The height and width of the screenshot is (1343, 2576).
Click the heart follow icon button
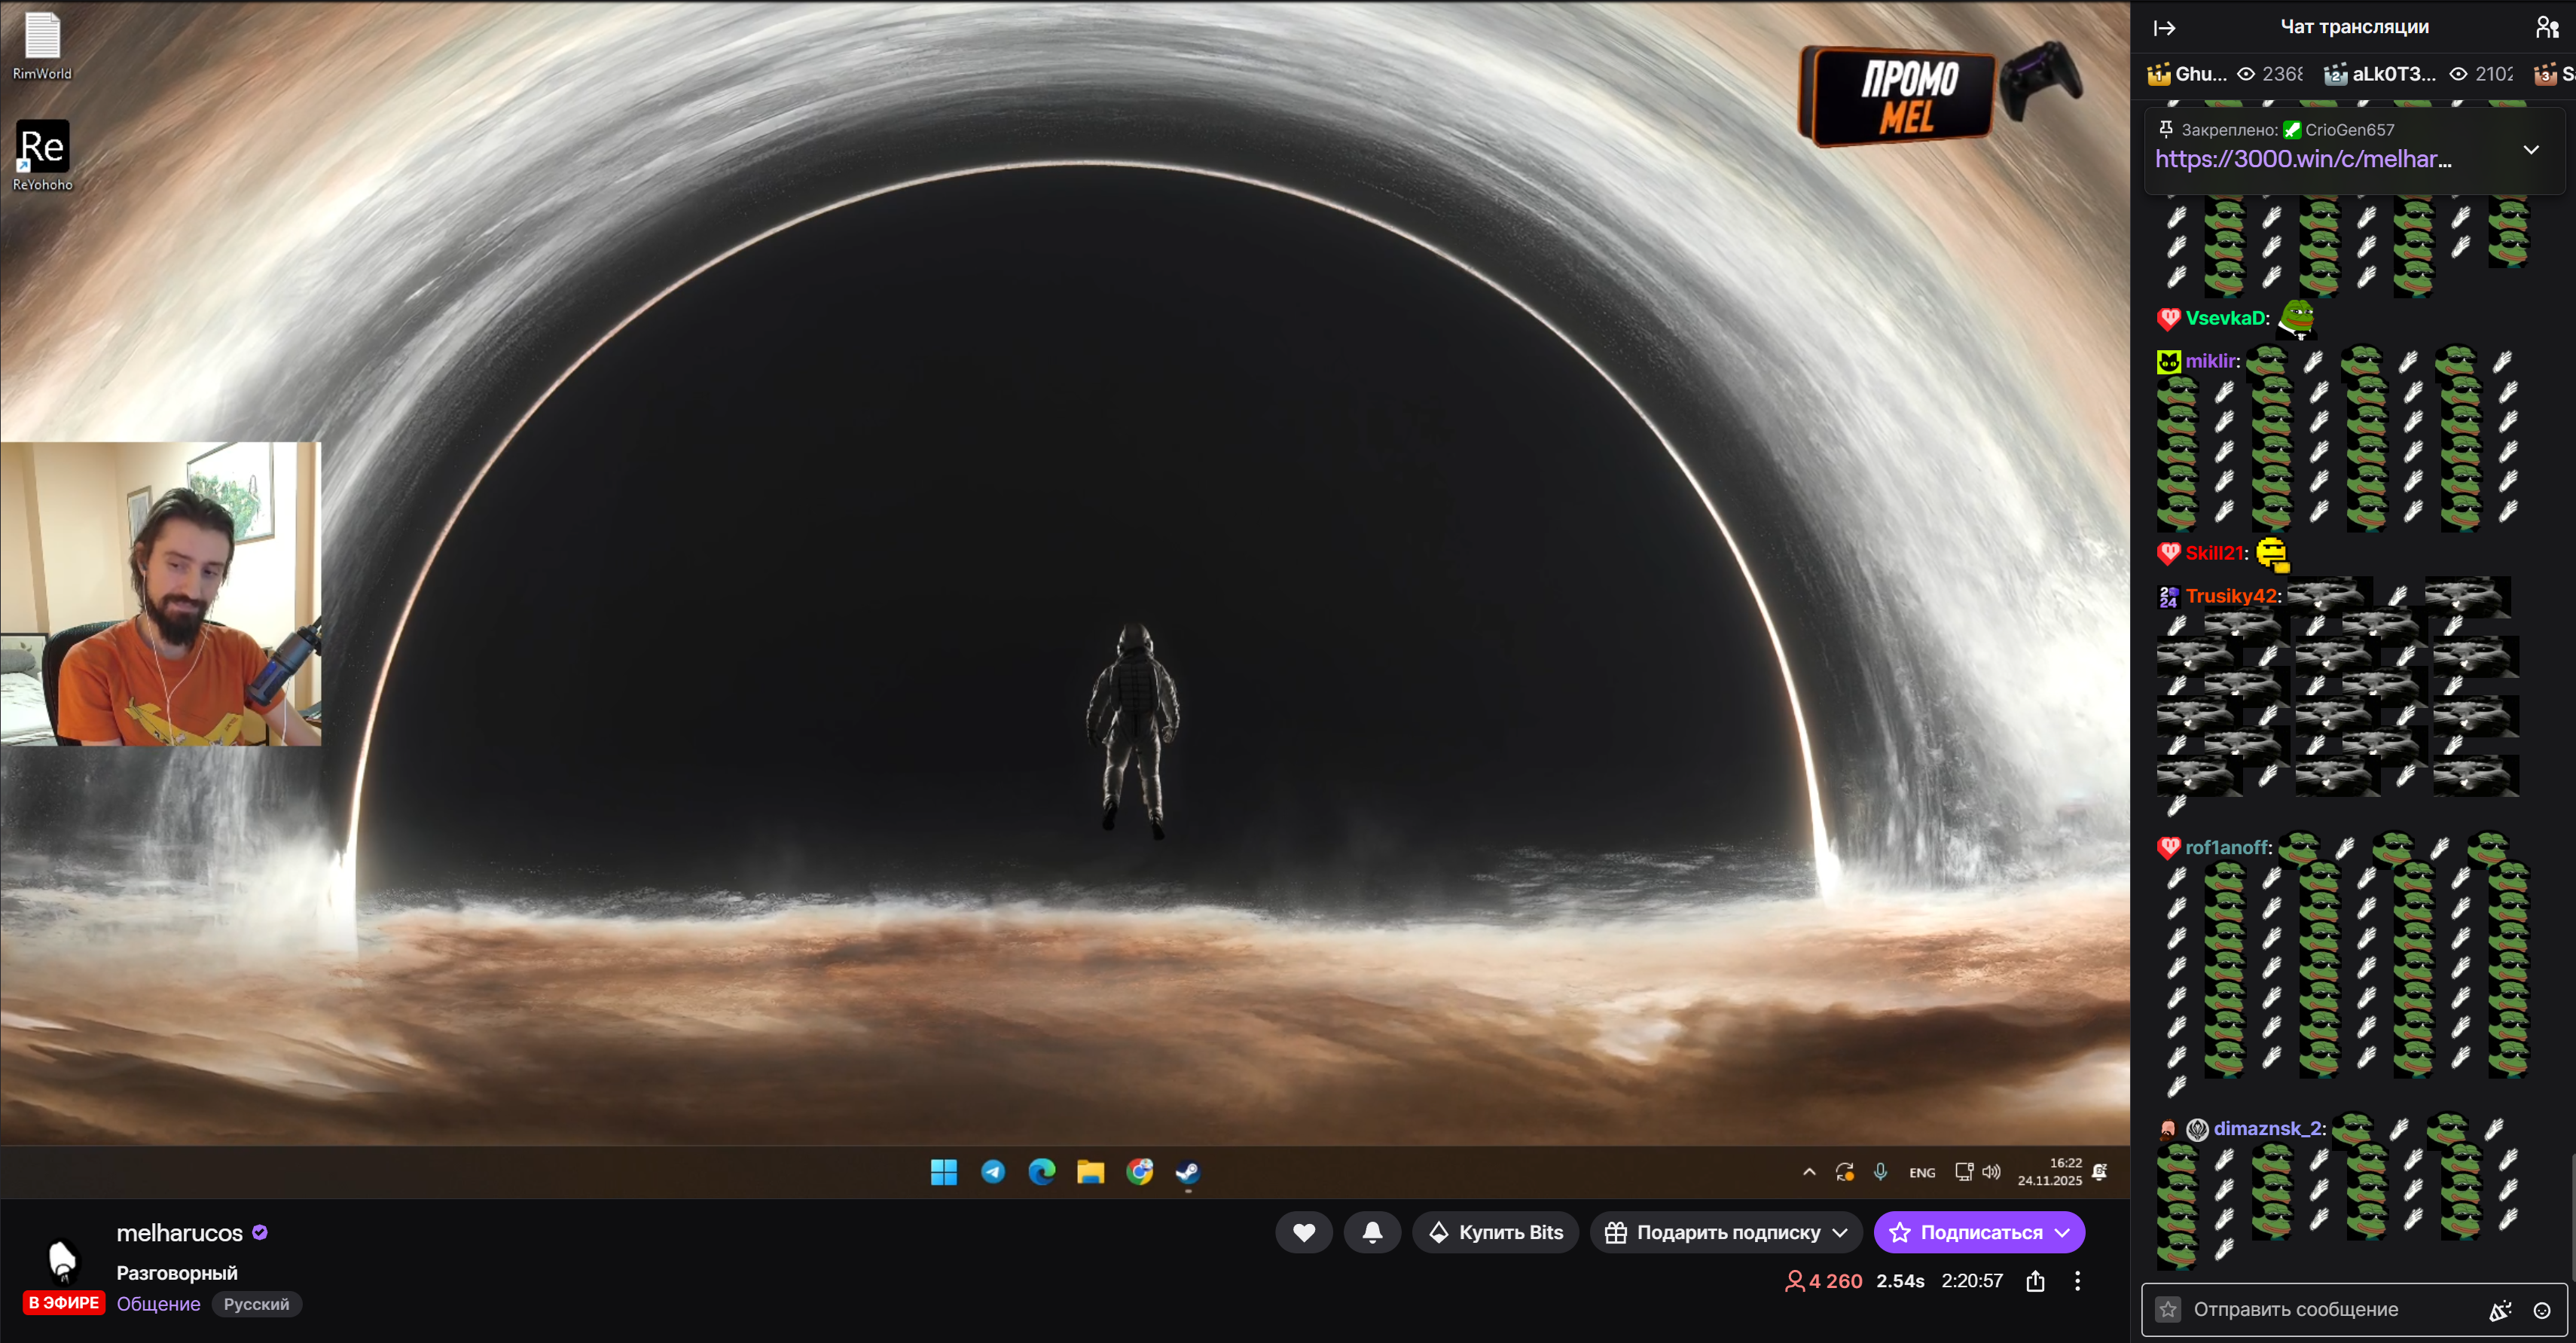pyautogui.click(x=1303, y=1232)
